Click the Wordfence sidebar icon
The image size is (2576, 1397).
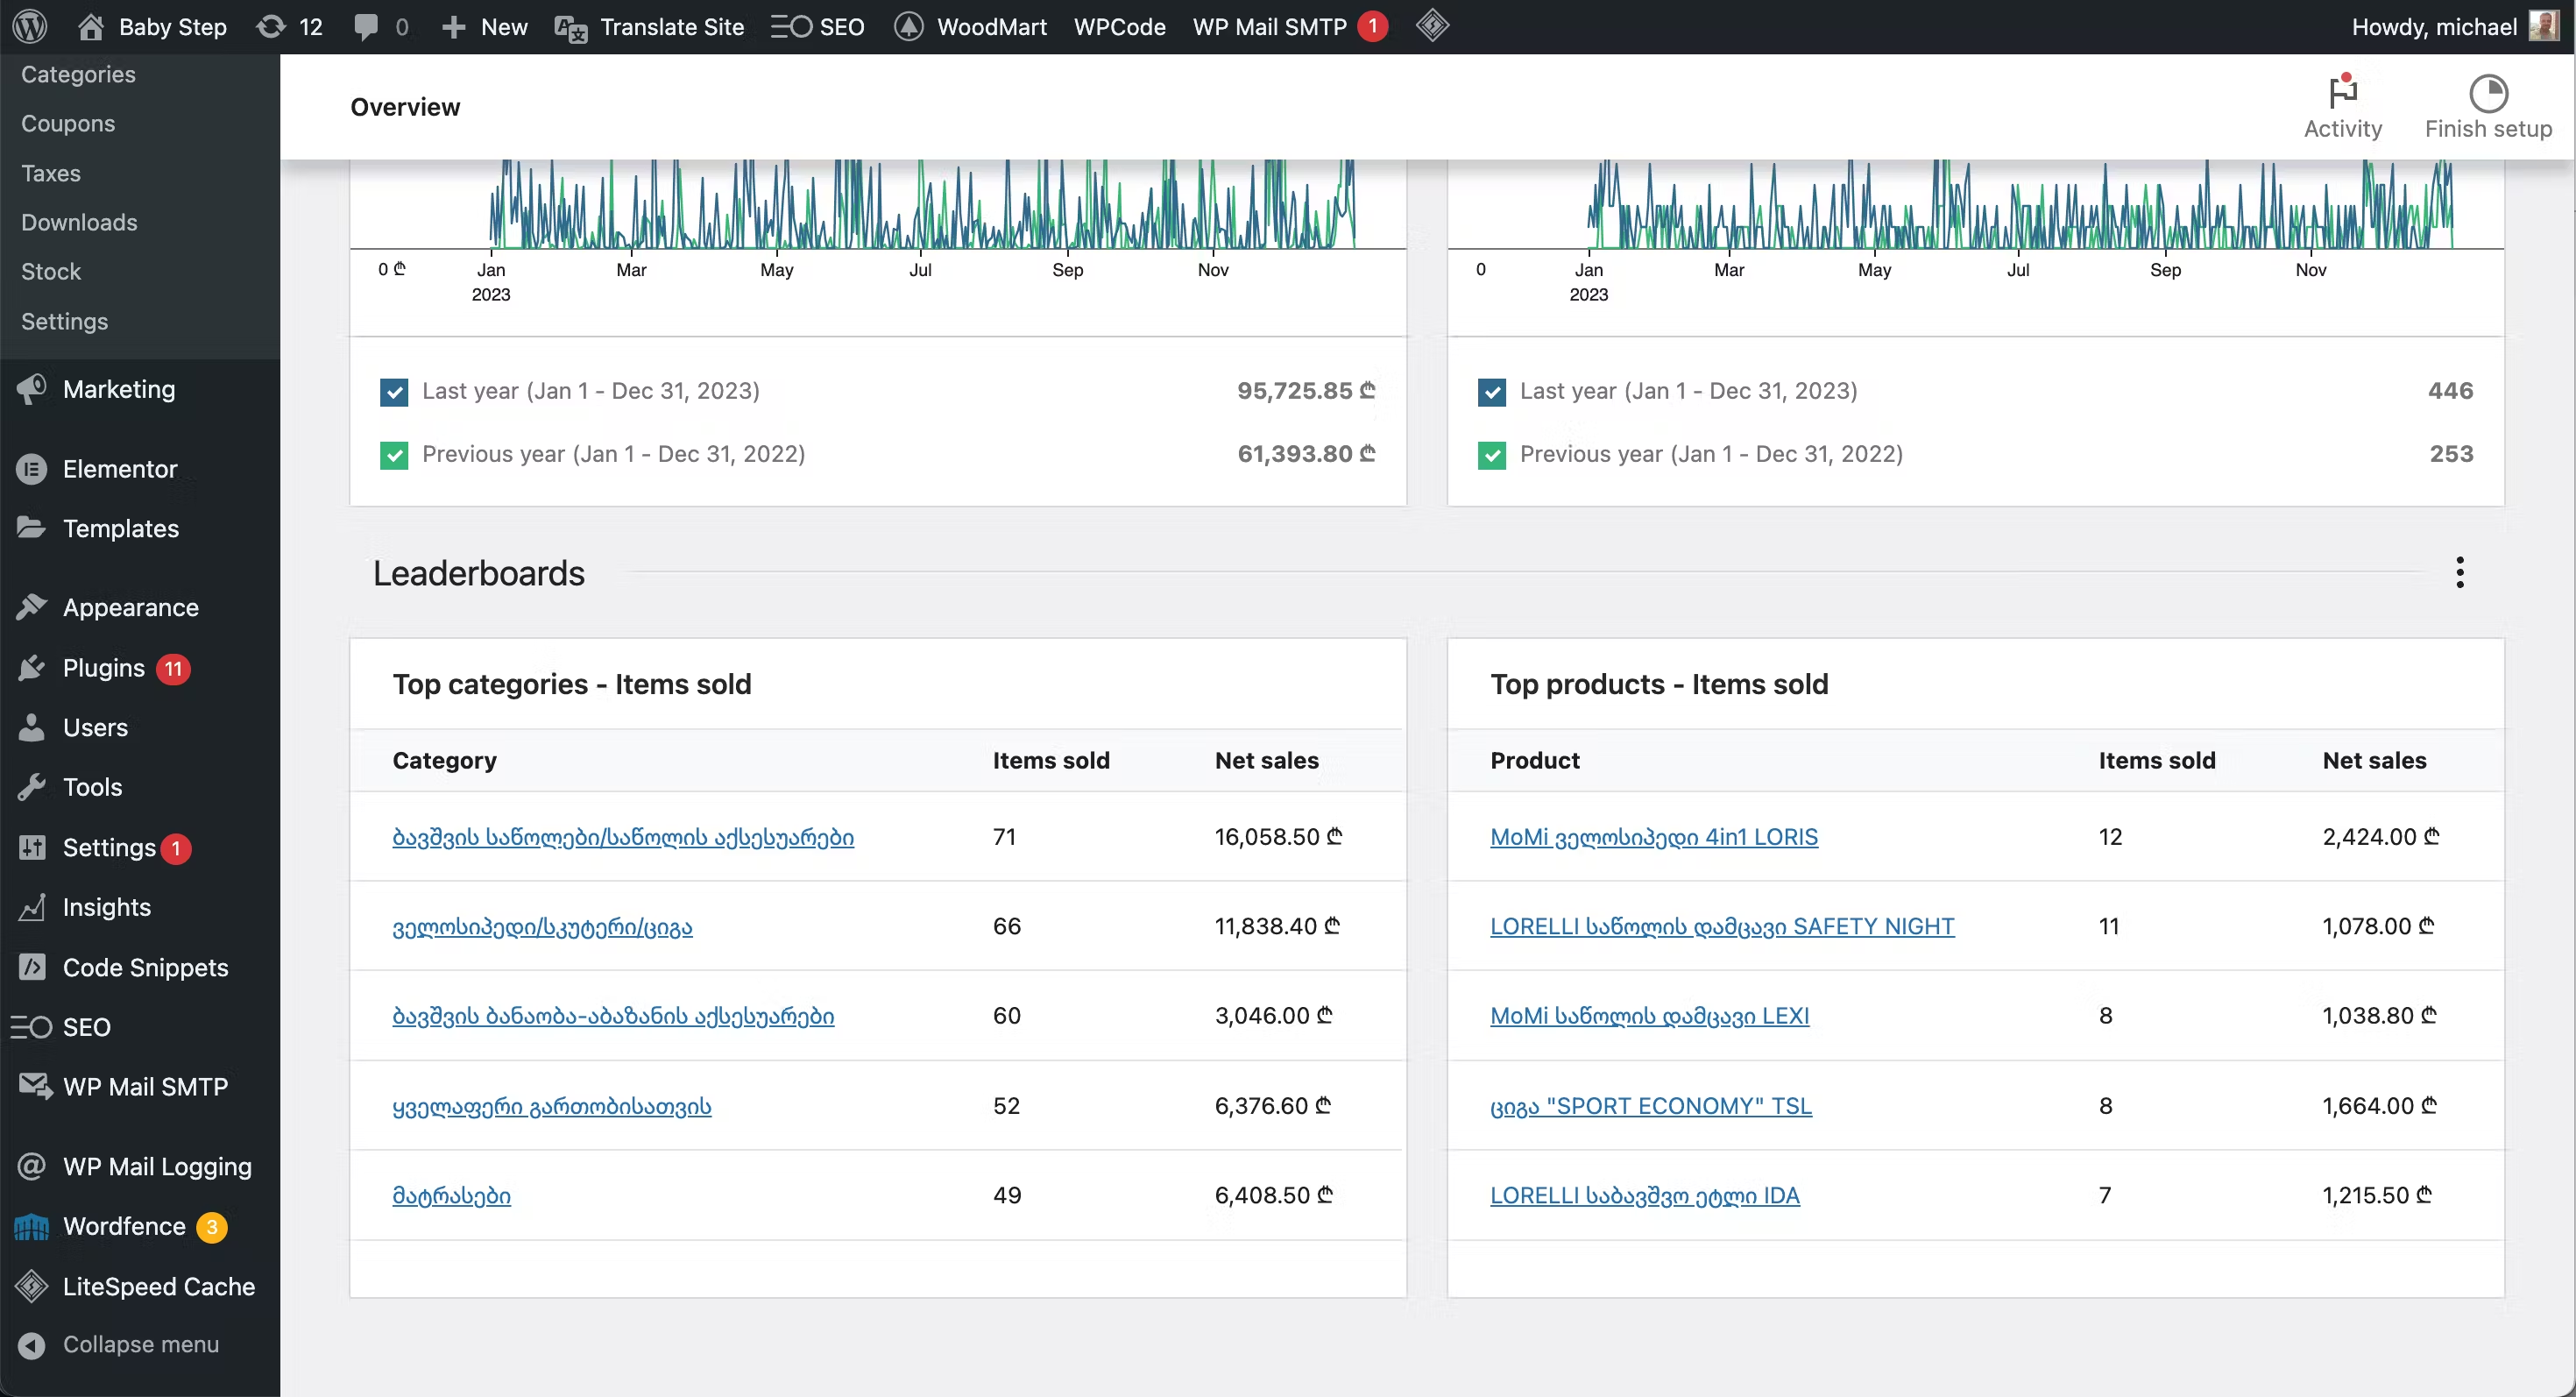[32, 1227]
